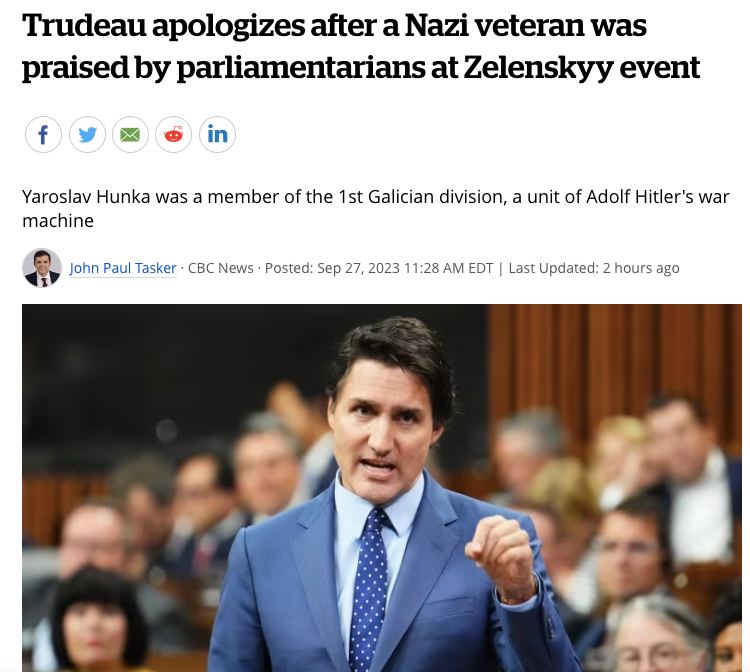
Task: Share the story on Reddit
Action: pos(174,134)
